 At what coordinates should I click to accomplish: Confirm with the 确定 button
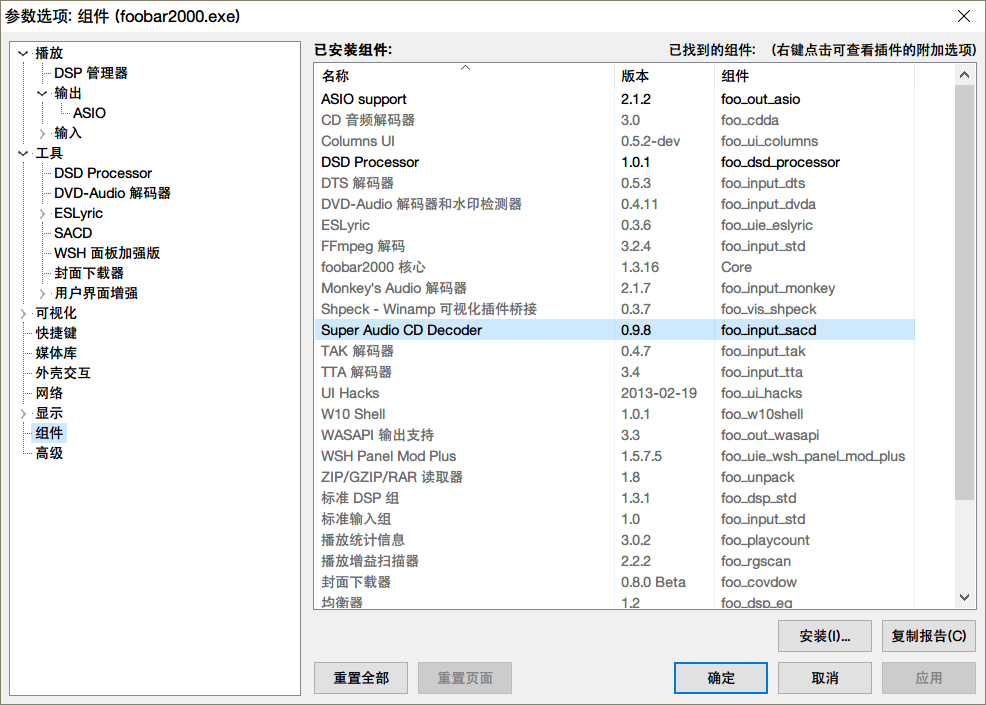click(x=721, y=678)
